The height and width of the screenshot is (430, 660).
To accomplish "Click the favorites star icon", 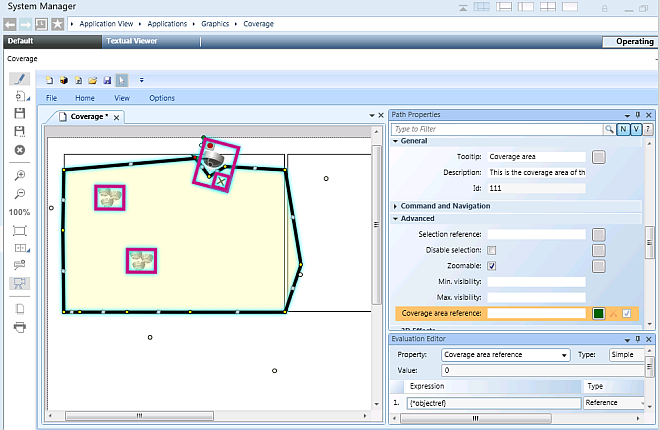I will click(58, 22).
